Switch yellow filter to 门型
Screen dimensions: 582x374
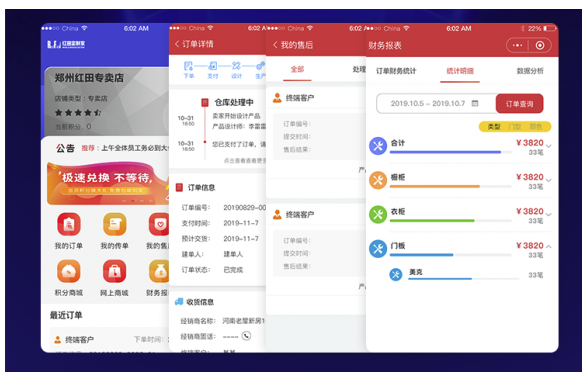click(515, 127)
